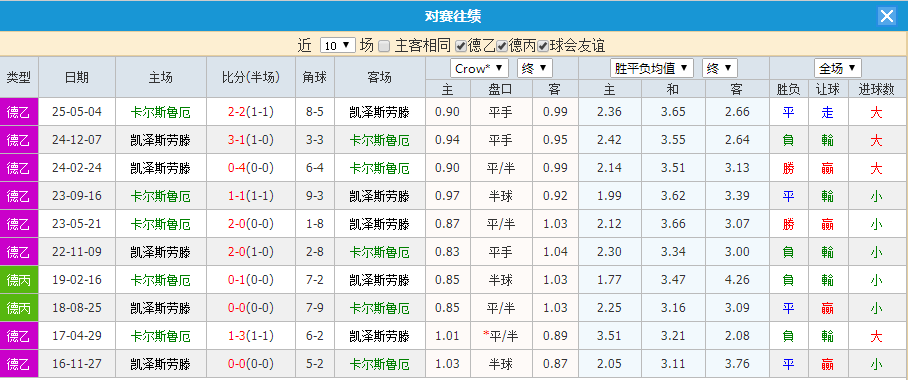The image size is (908, 380).
Task: Open 凯泽斯劳滕 away team on 25-05-04
Action: click(x=379, y=112)
